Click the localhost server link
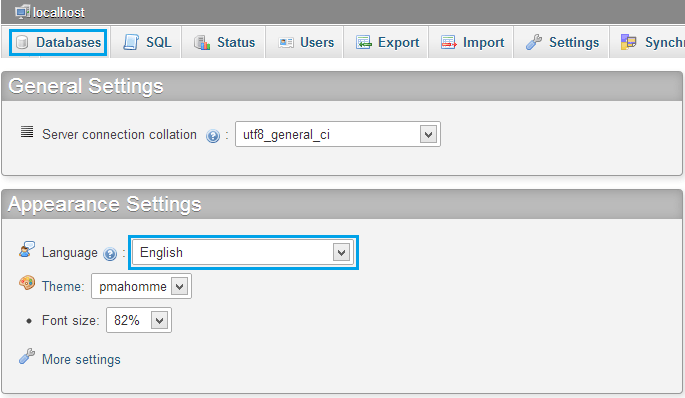Image resolution: width=685 pixels, height=398 pixels. point(59,13)
